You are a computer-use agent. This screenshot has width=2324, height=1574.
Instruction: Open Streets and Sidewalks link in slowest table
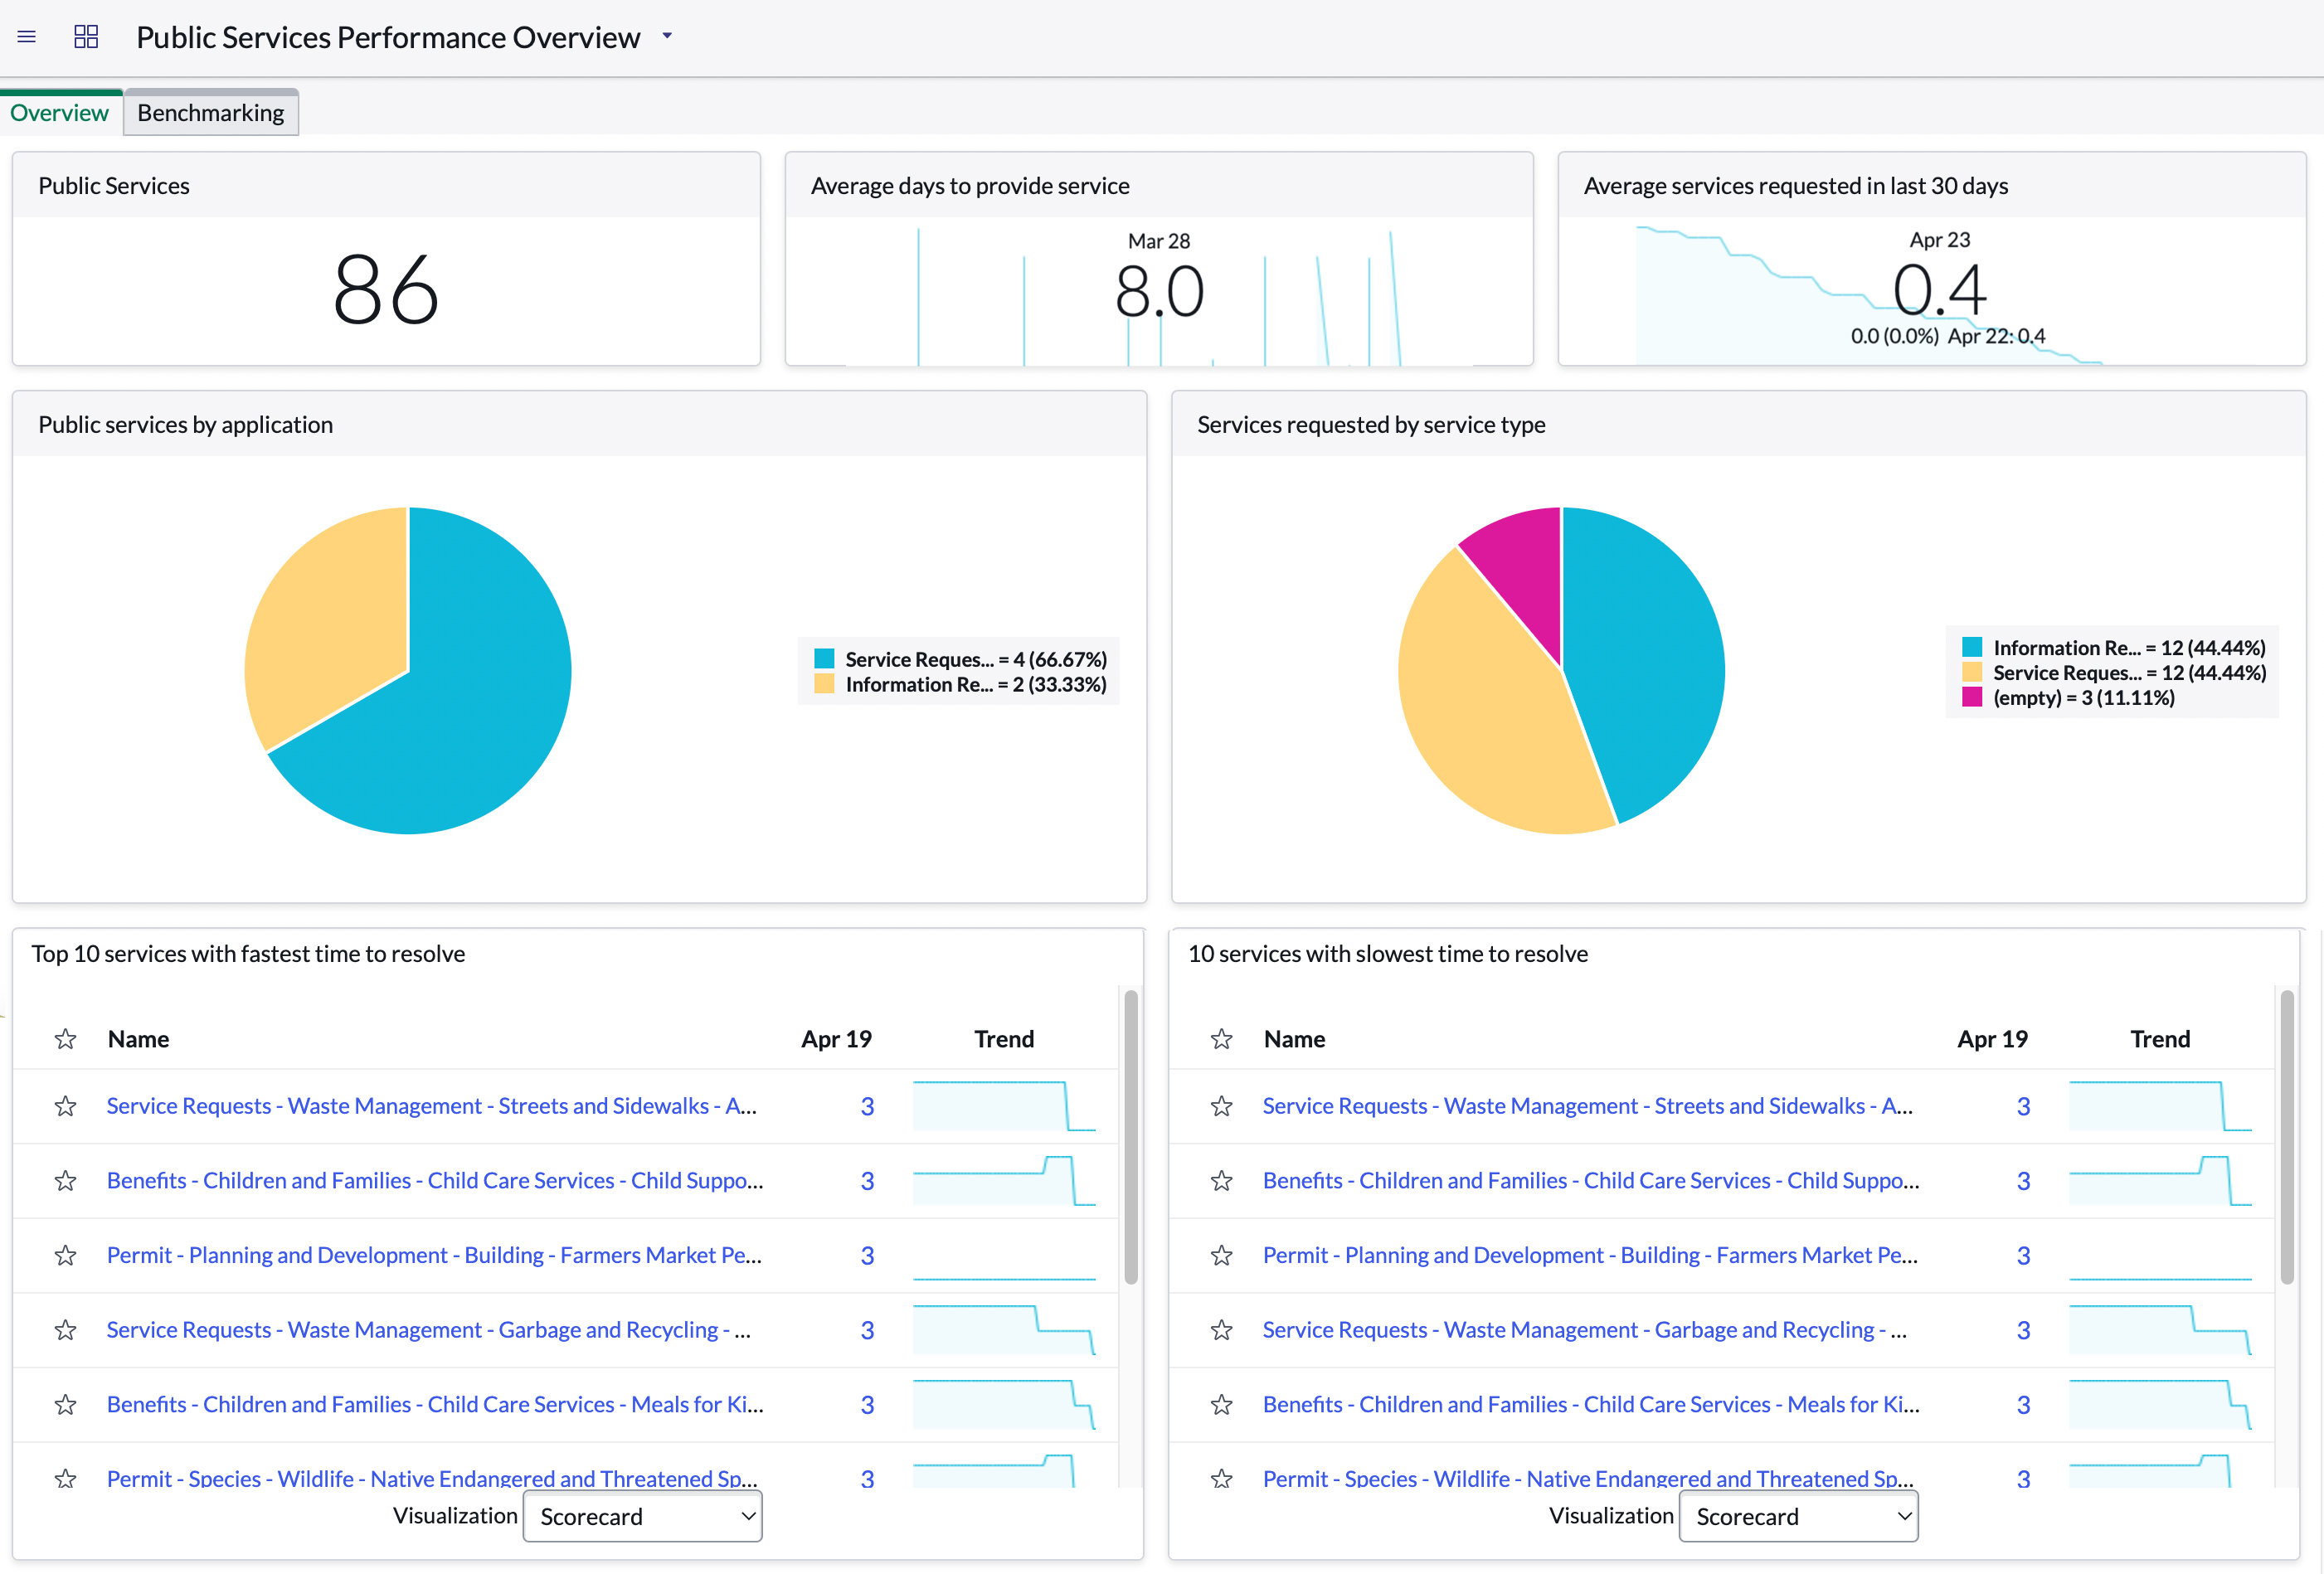[x=1588, y=1106]
